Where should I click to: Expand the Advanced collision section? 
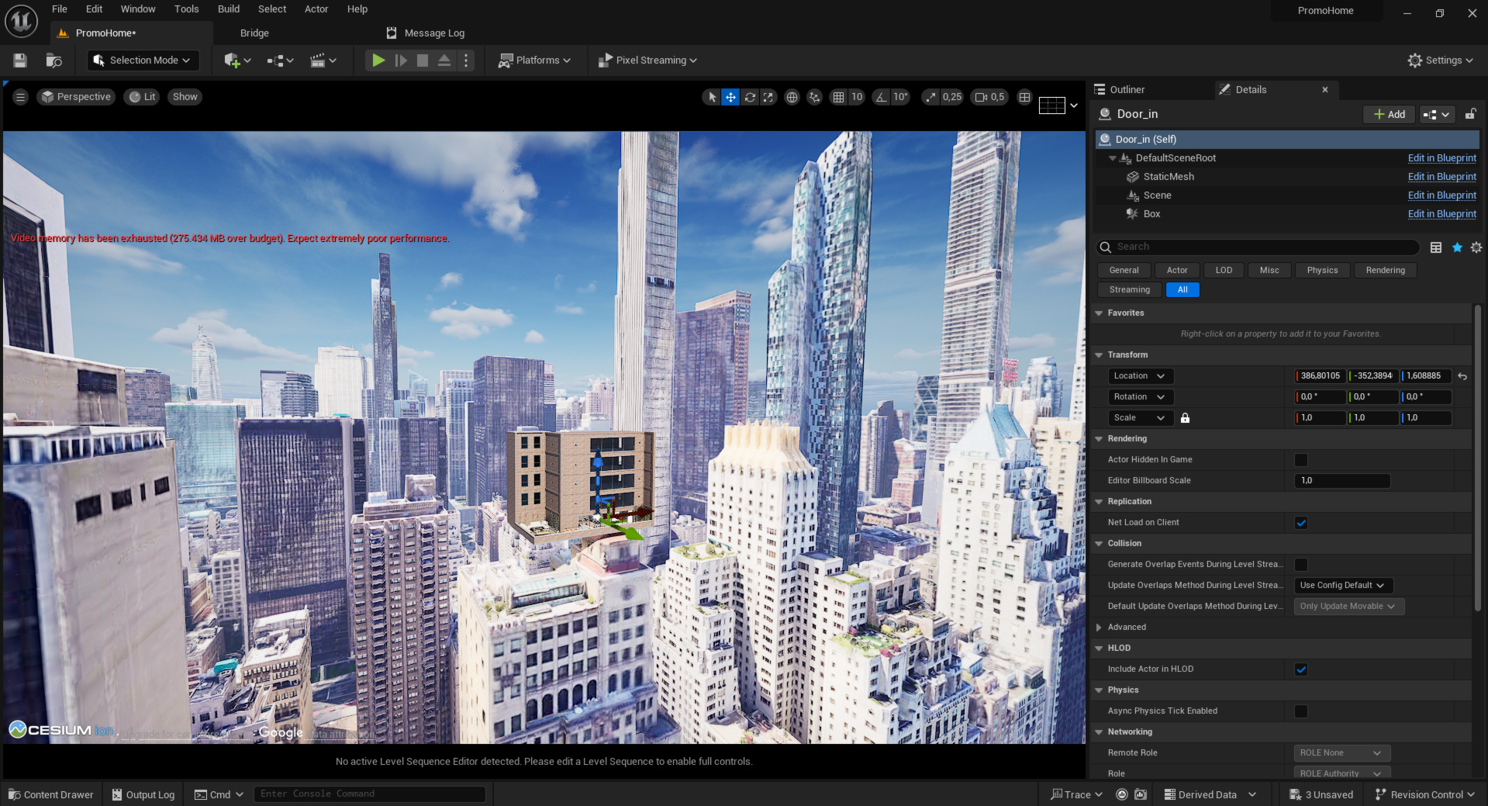(1100, 627)
